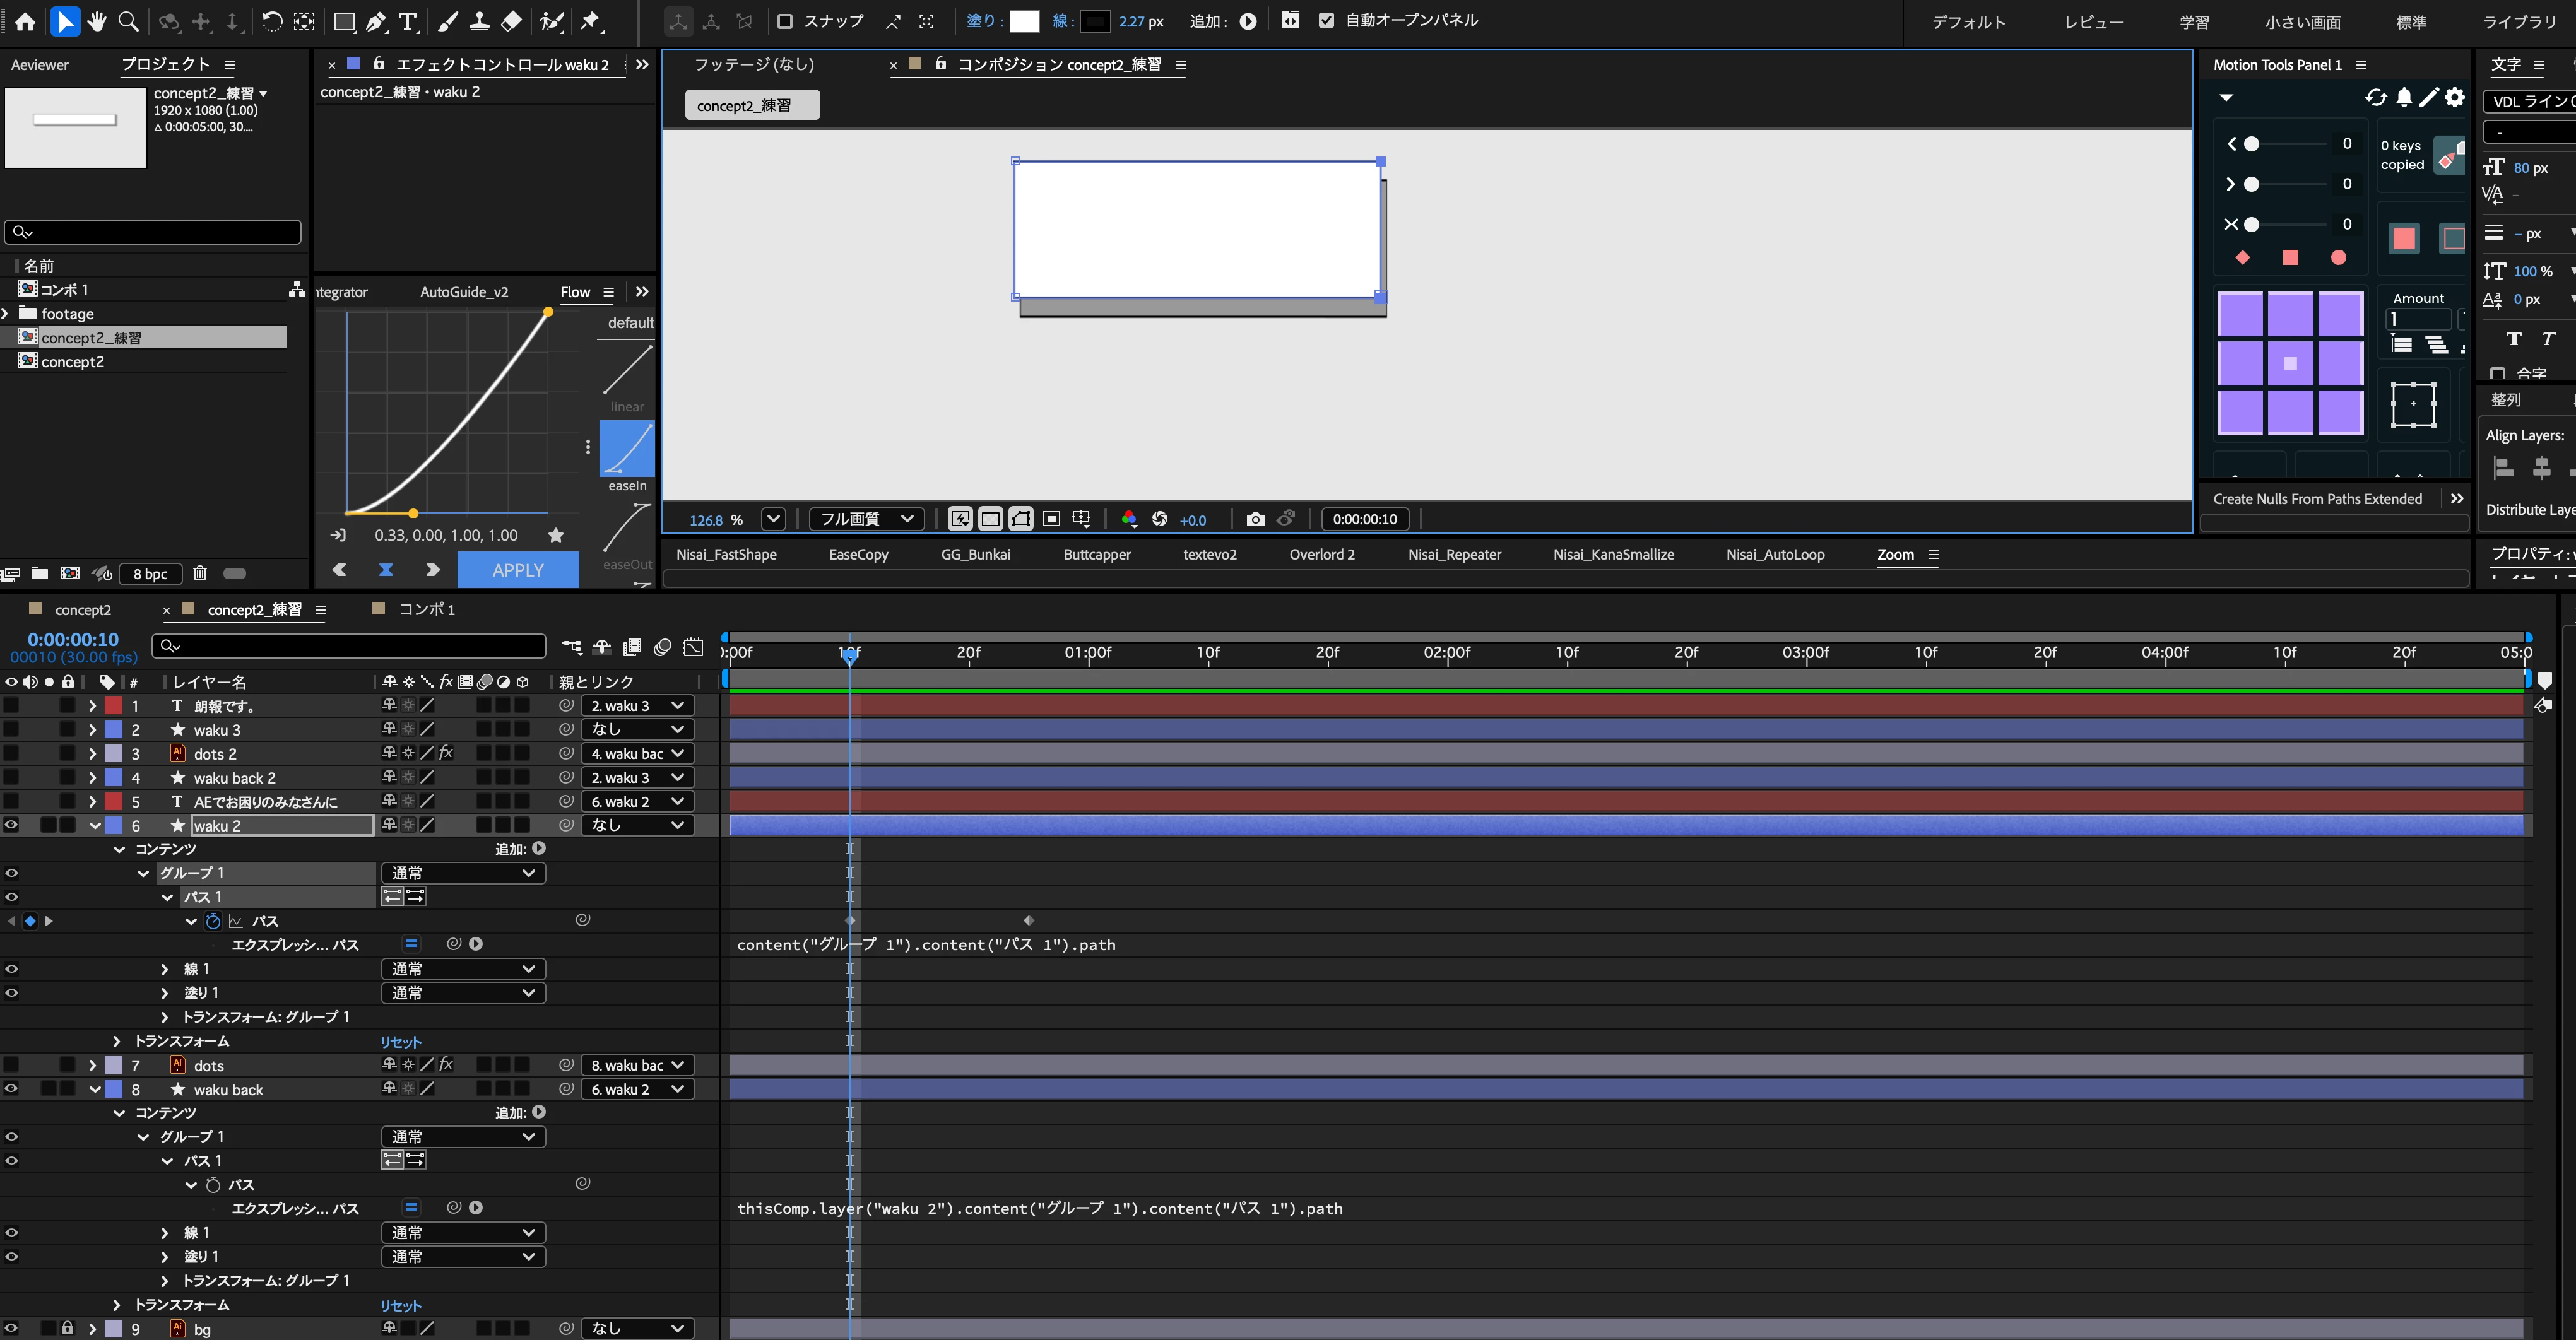Click the path keyframe near 01:00f
This screenshot has width=2576, height=1340.
click(x=1028, y=920)
